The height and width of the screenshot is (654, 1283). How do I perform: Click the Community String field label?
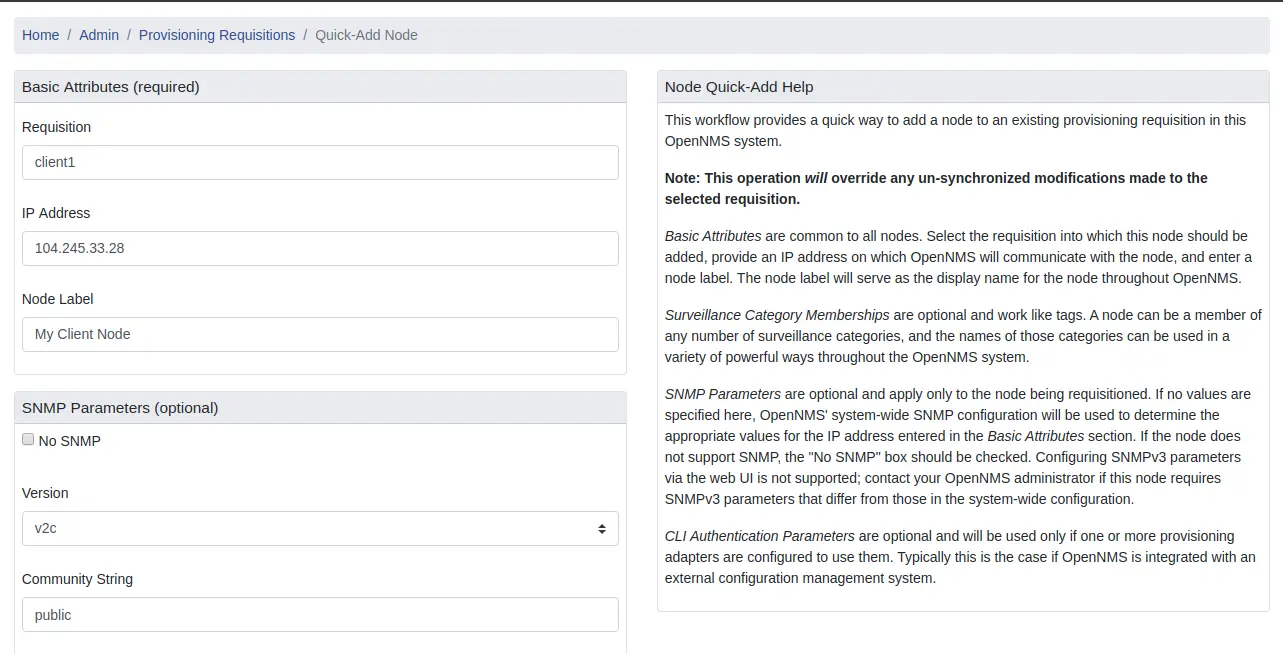pos(77,579)
